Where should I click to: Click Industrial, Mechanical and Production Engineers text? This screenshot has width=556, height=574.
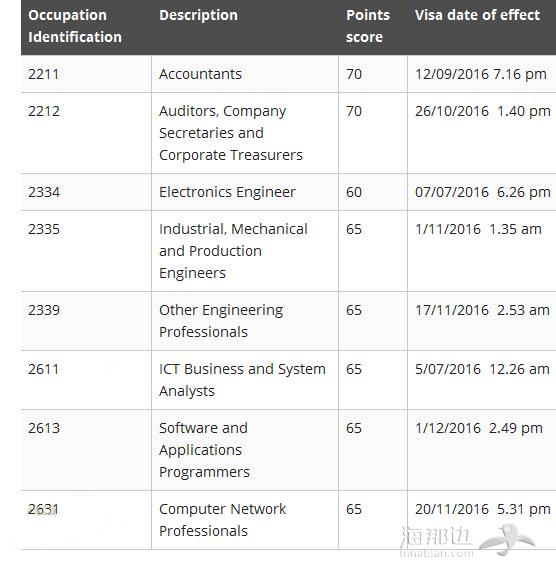233,251
